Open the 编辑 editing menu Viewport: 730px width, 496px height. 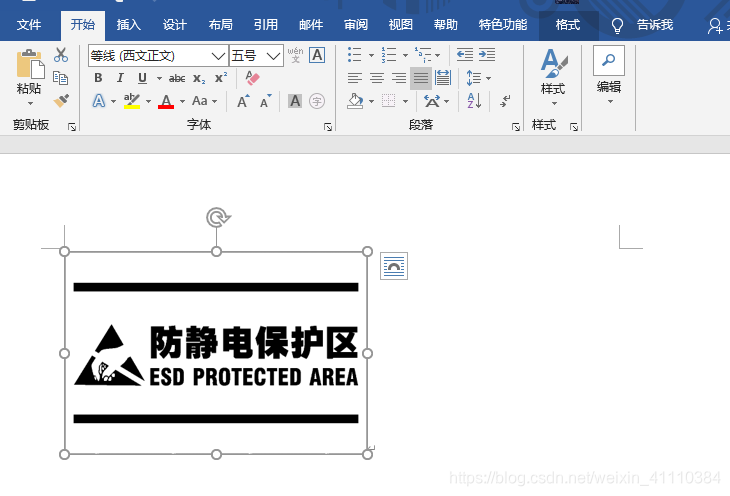[x=609, y=75]
